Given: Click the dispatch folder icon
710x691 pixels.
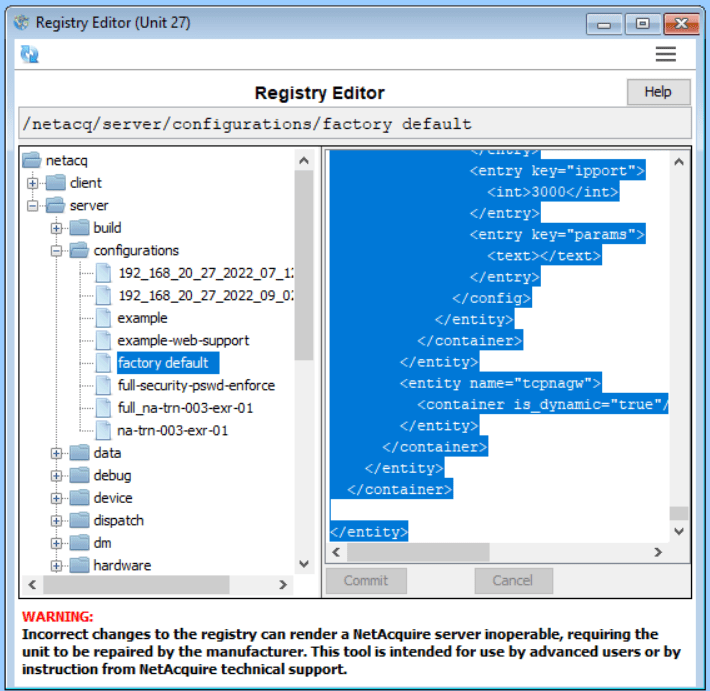Looking at the screenshot, I should (79, 520).
